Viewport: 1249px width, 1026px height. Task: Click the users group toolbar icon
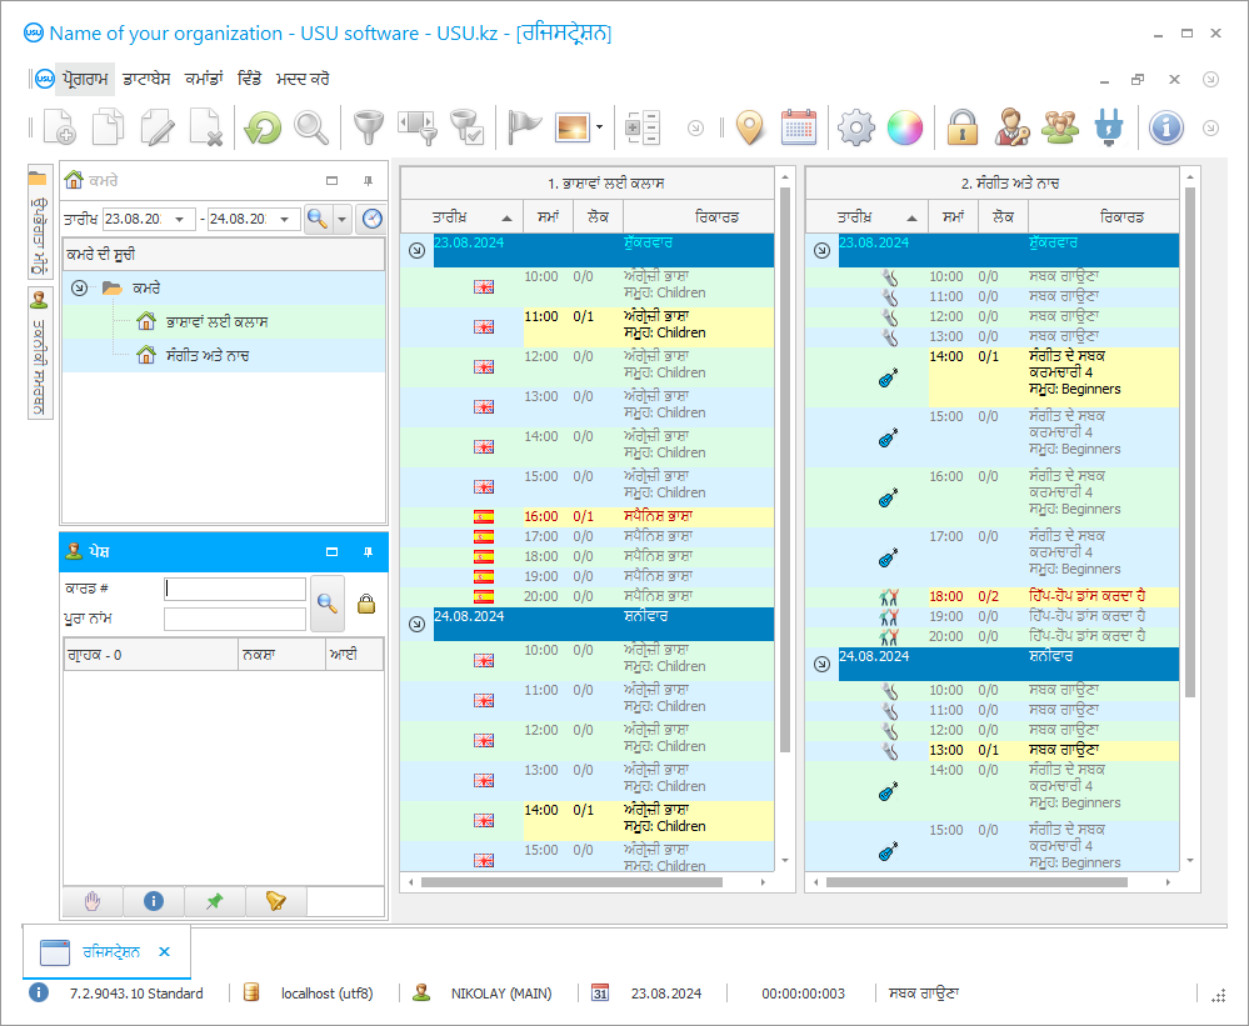pyautogui.click(x=1060, y=127)
